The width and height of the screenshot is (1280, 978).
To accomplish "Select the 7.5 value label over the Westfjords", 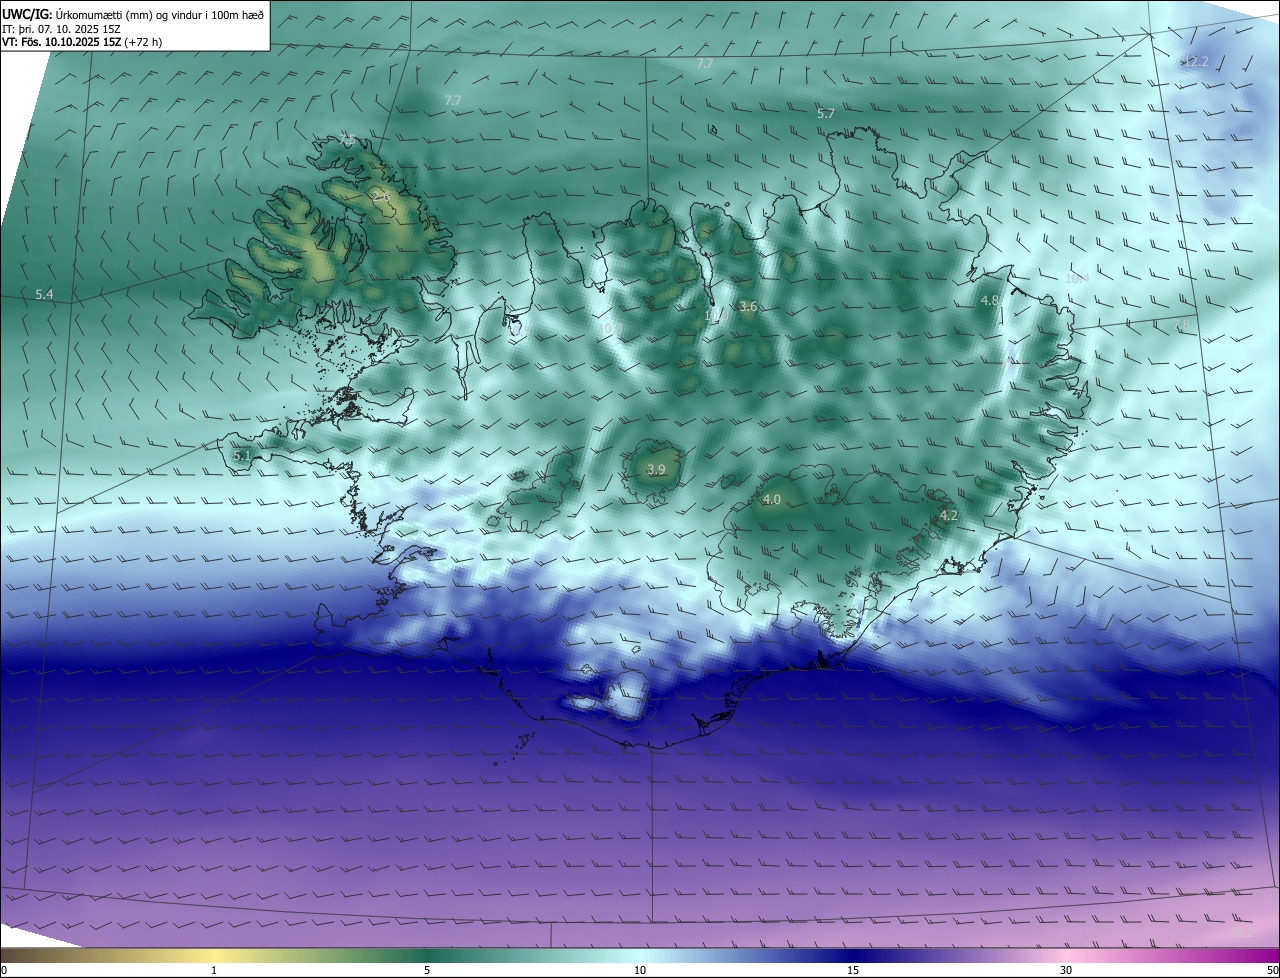I will pos(348,138).
